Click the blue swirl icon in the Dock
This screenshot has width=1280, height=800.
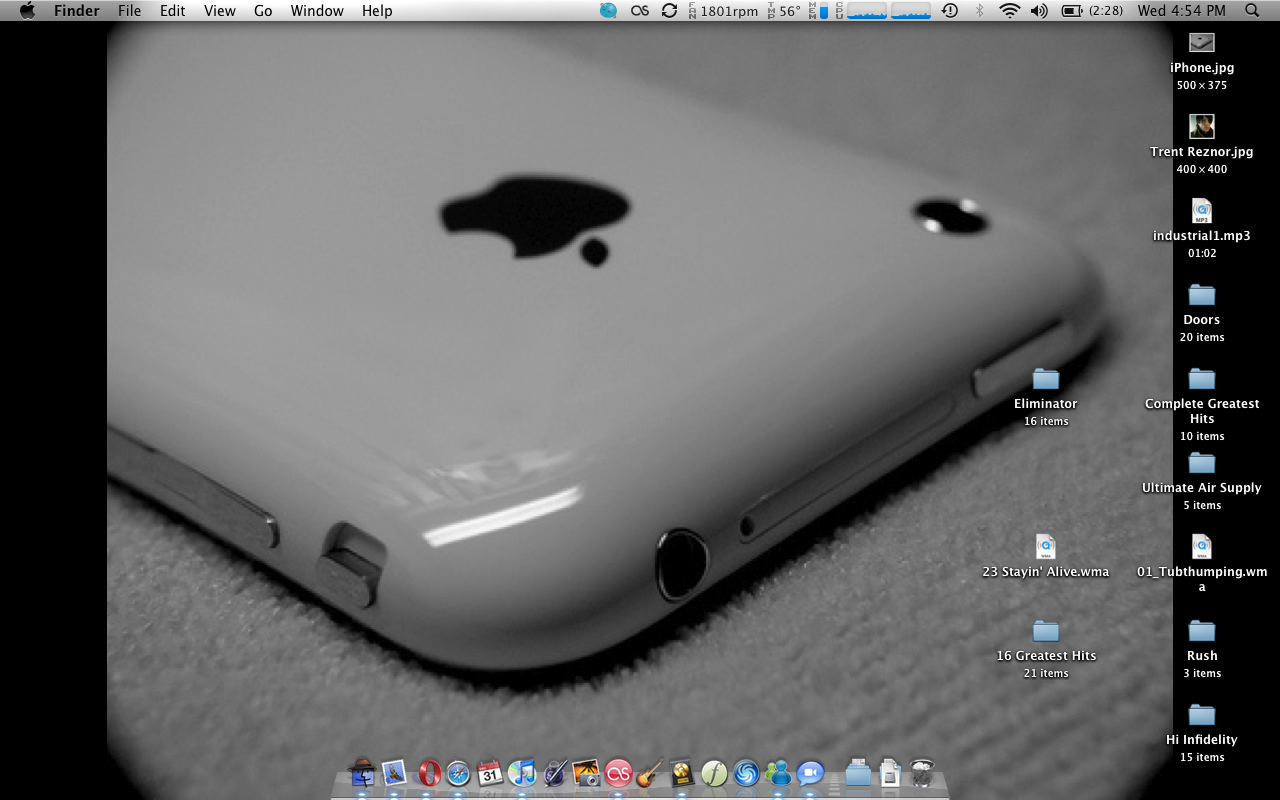click(746, 773)
